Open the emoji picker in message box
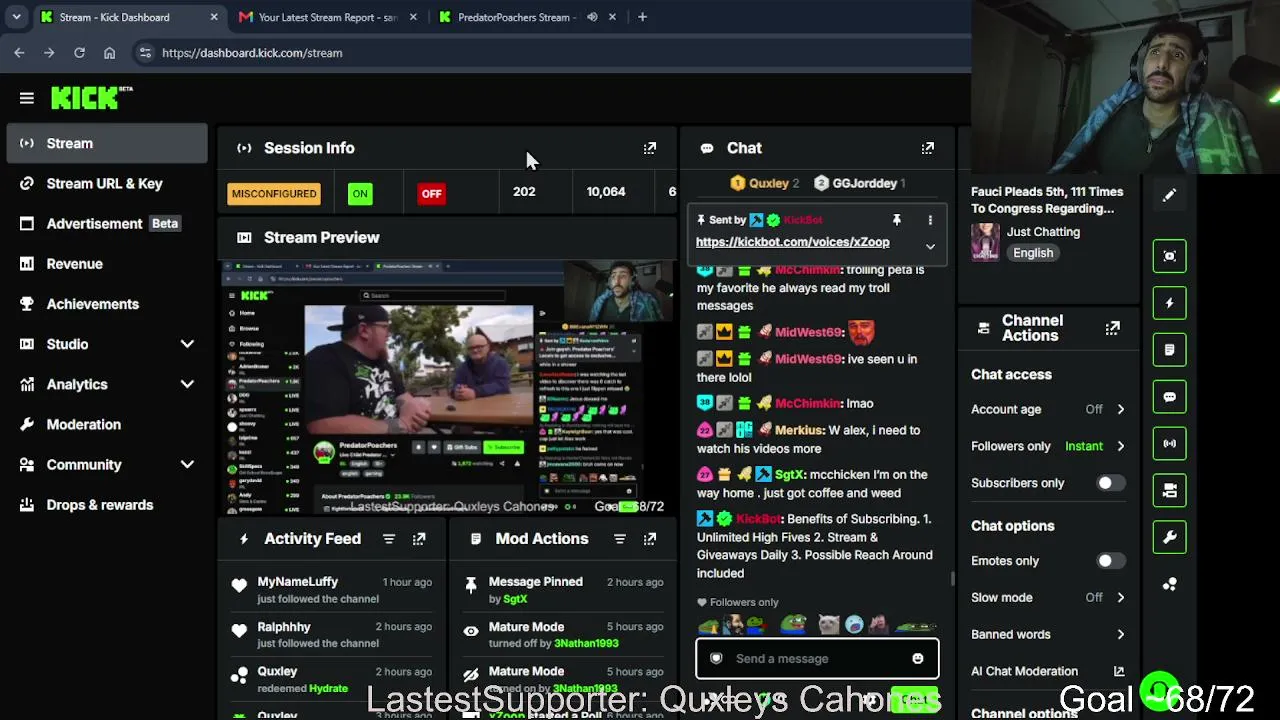The image size is (1280, 720). coord(917,659)
